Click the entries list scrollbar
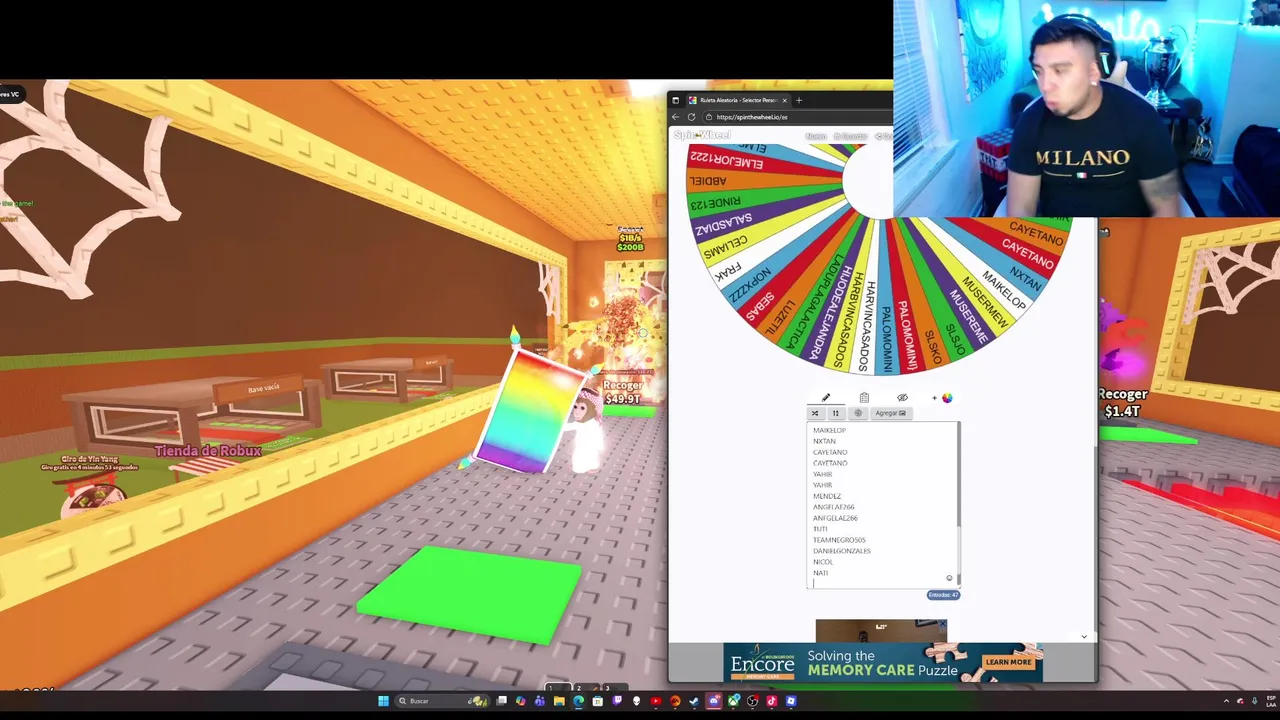This screenshot has width=1280, height=720. pos(958,503)
